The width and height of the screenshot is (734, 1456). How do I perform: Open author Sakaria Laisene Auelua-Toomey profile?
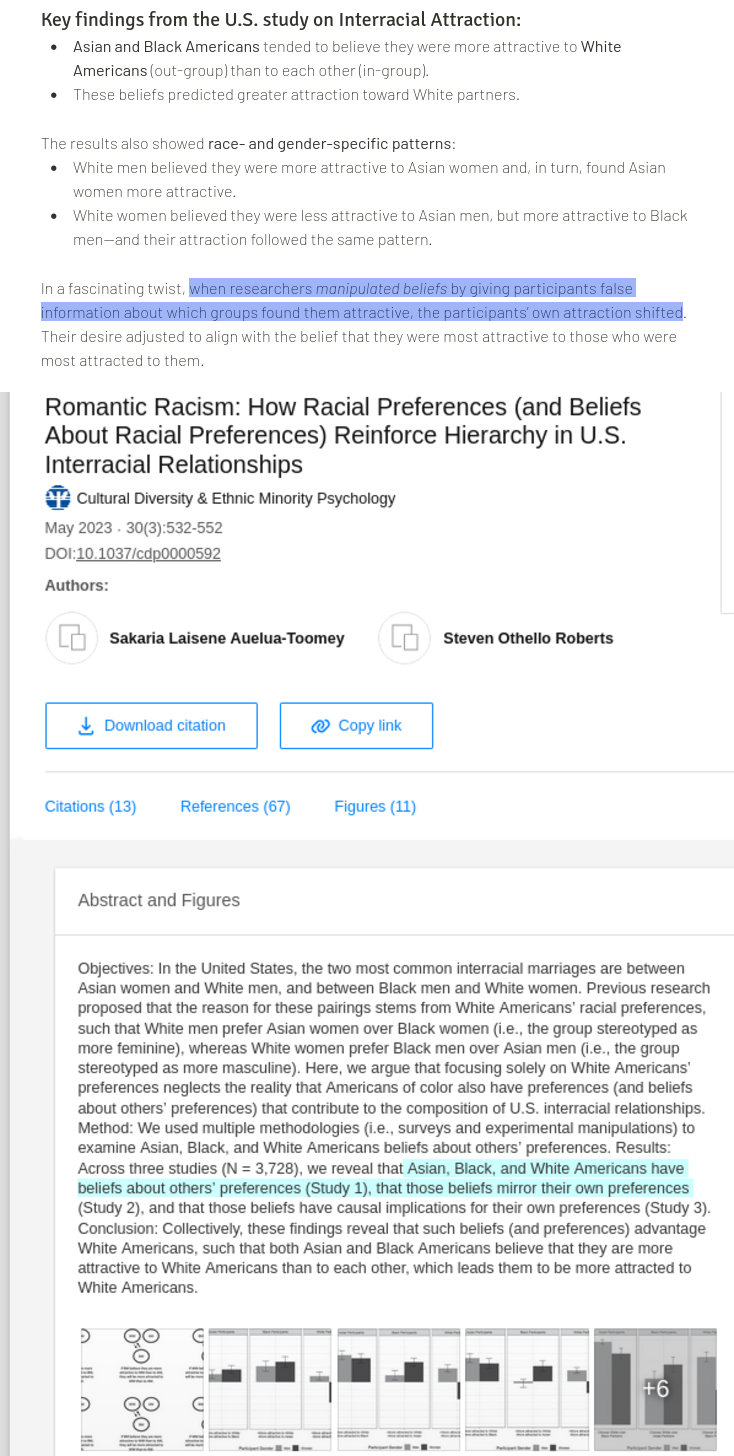click(227, 638)
